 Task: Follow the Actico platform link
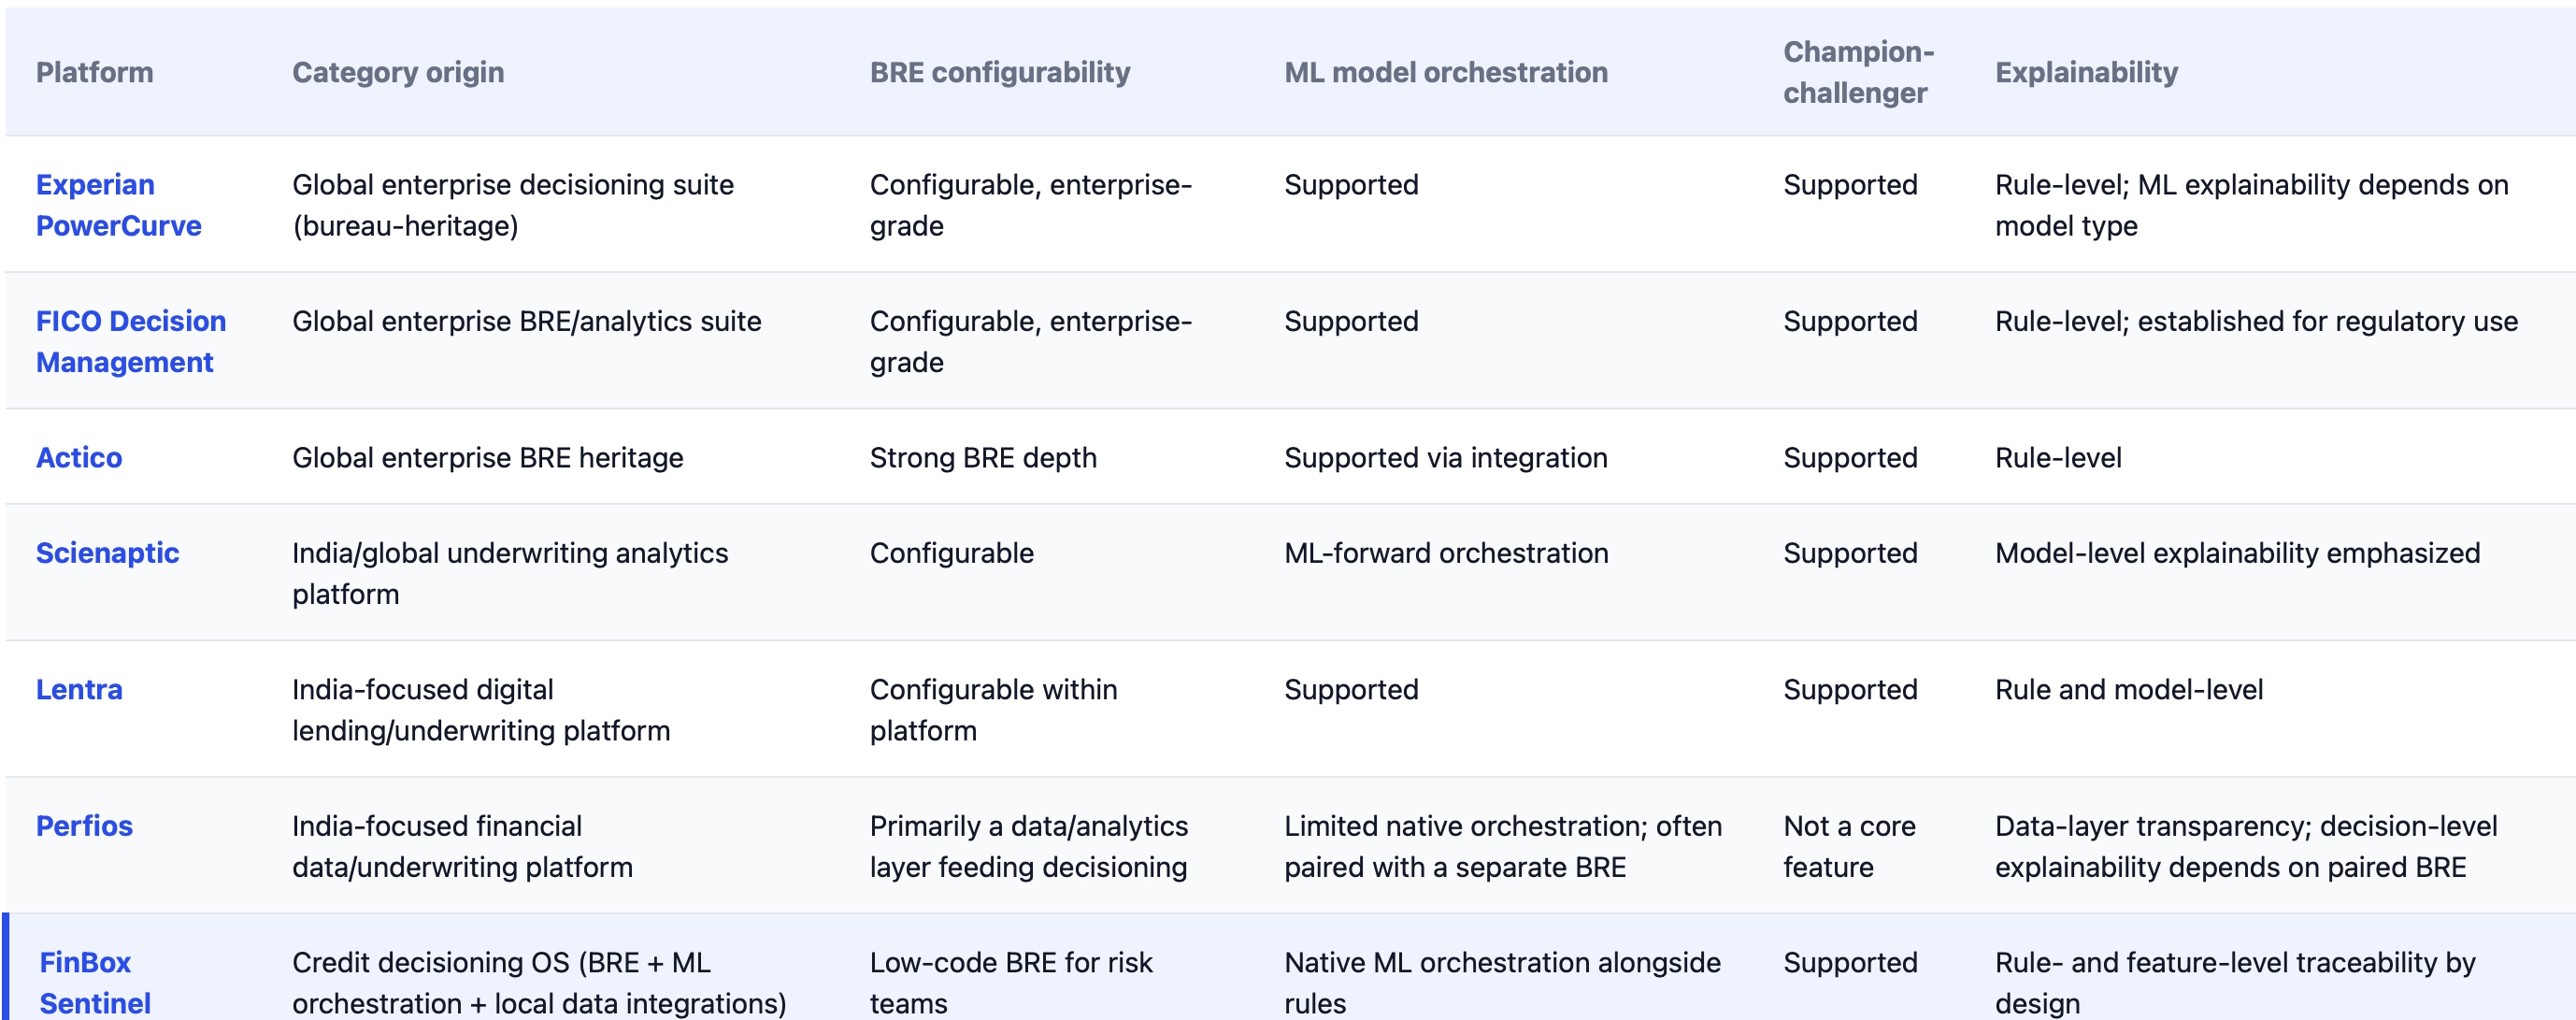(x=79, y=457)
